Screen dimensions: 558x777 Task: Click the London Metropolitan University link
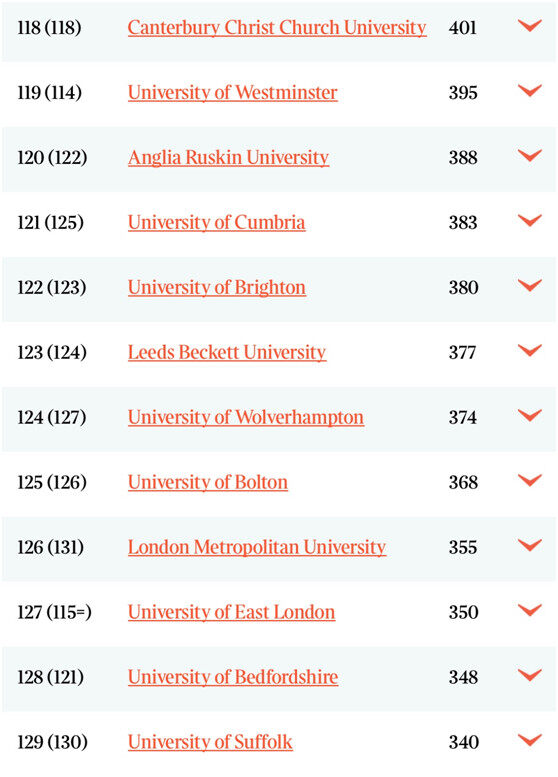click(x=257, y=547)
